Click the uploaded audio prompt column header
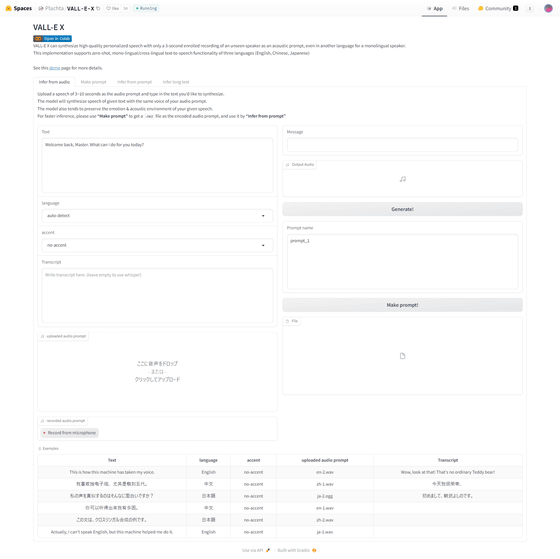This screenshot has width=560, height=559. pyautogui.click(x=325, y=460)
